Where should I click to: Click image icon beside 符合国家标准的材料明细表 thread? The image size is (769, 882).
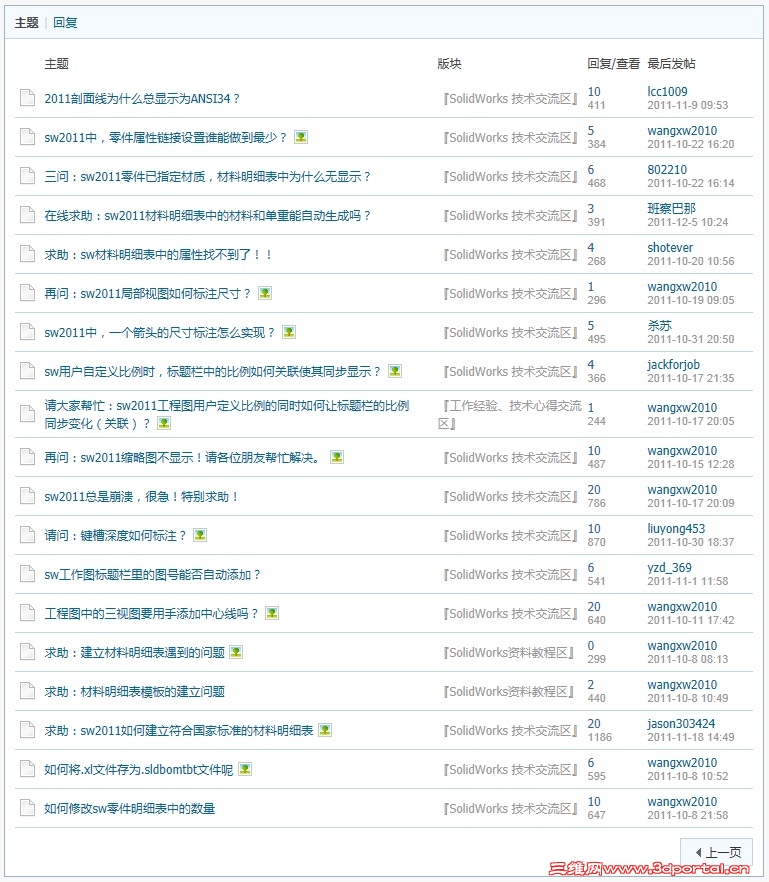click(325, 730)
